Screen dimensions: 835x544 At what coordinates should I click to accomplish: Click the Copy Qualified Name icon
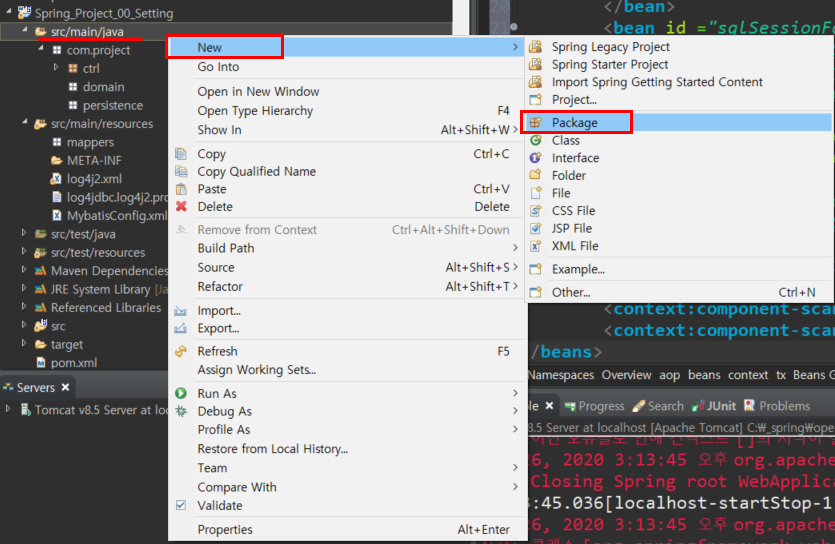point(181,171)
